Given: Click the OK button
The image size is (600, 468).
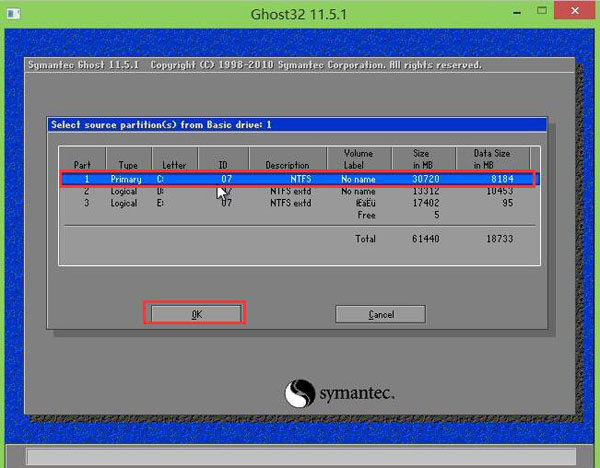Looking at the screenshot, I should click(196, 314).
